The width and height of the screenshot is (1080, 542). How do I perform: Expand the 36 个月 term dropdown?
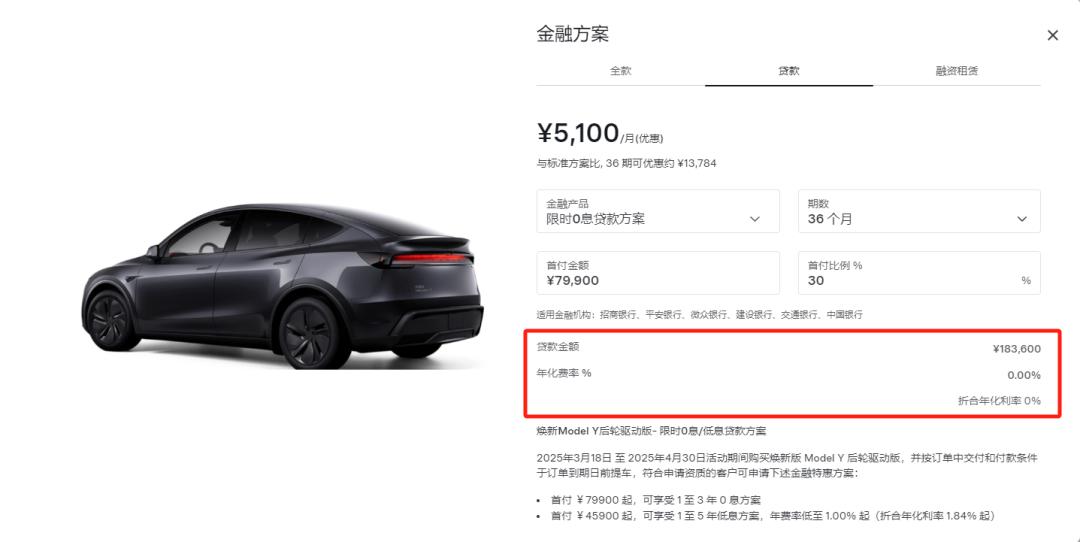(x=919, y=211)
